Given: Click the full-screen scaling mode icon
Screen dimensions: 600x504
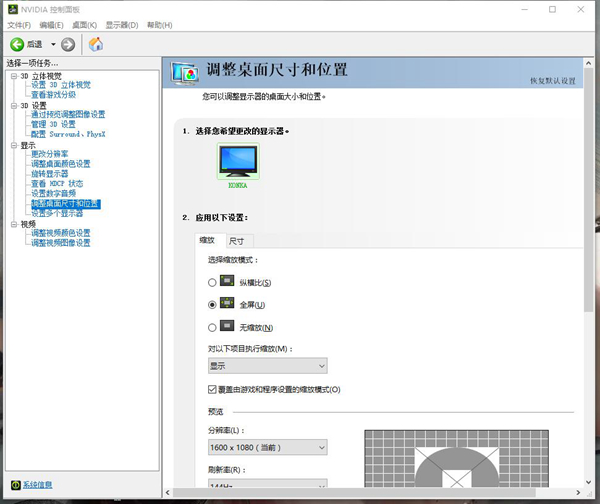Looking at the screenshot, I should pyautogui.click(x=227, y=303).
